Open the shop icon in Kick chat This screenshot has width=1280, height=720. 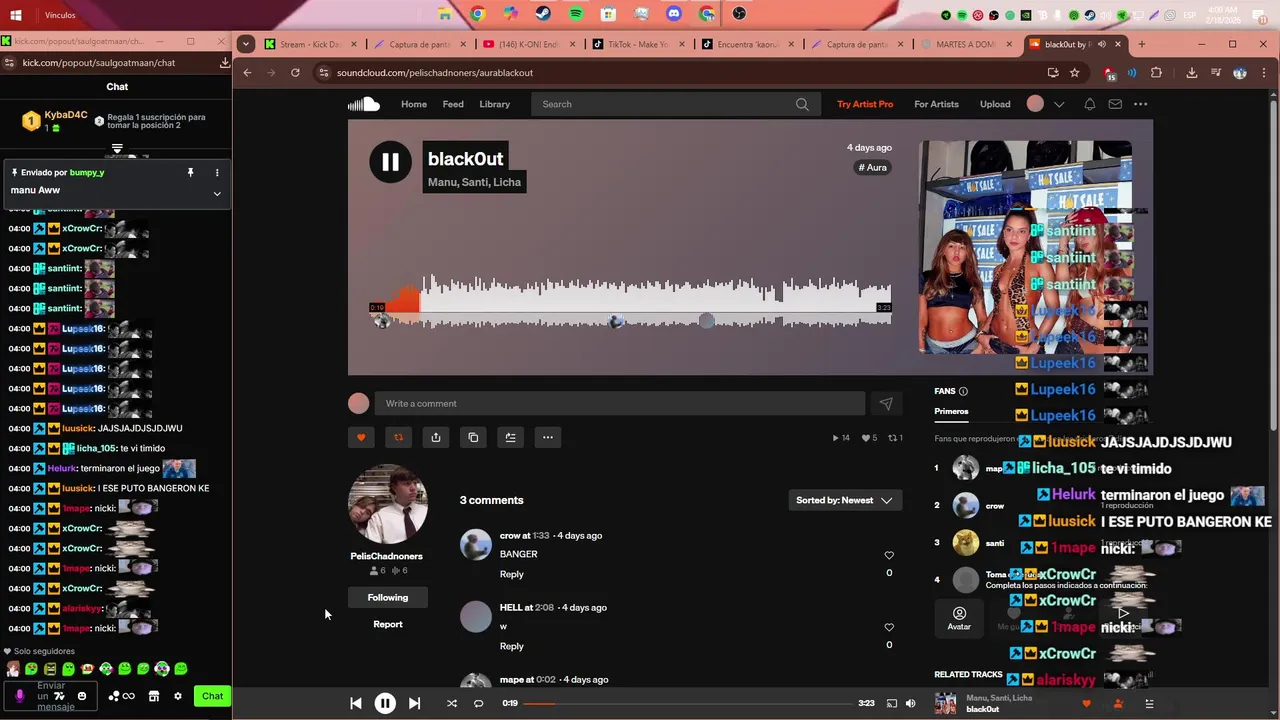point(154,696)
